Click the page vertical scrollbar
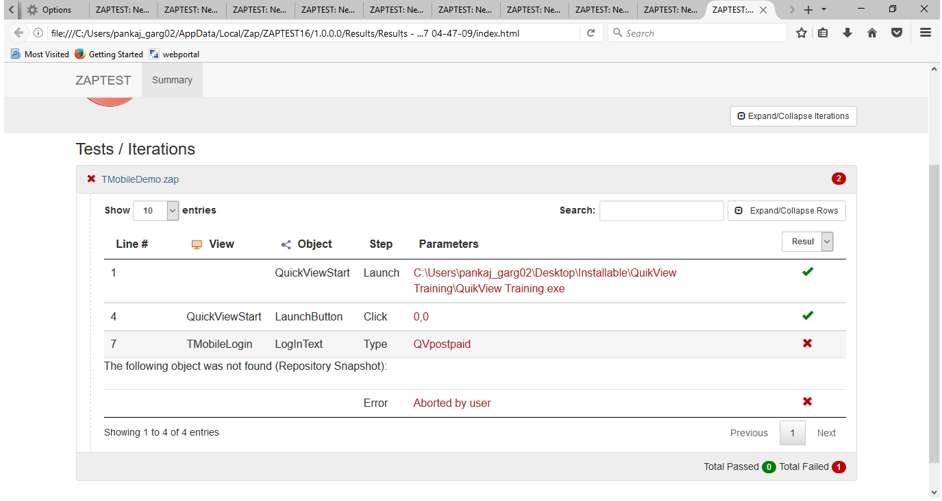Image resolution: width=942 pixels, height=501 pixels. coord(934,312)
